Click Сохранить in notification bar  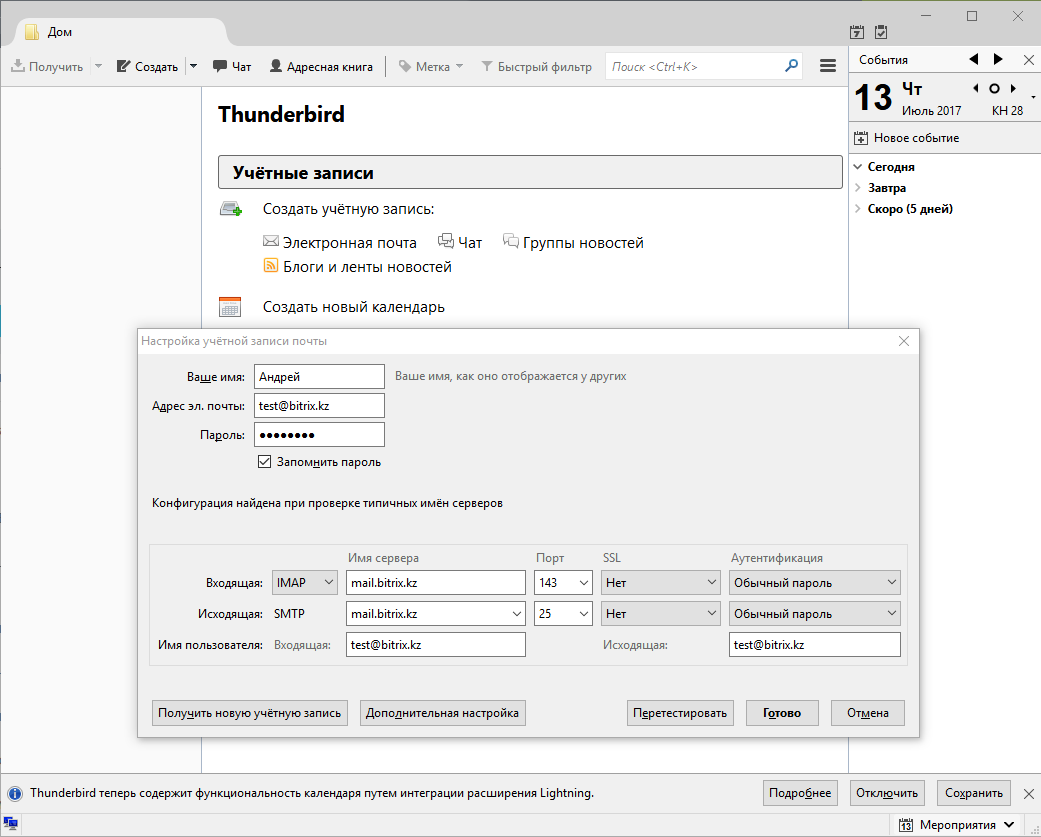click(974, 793)
